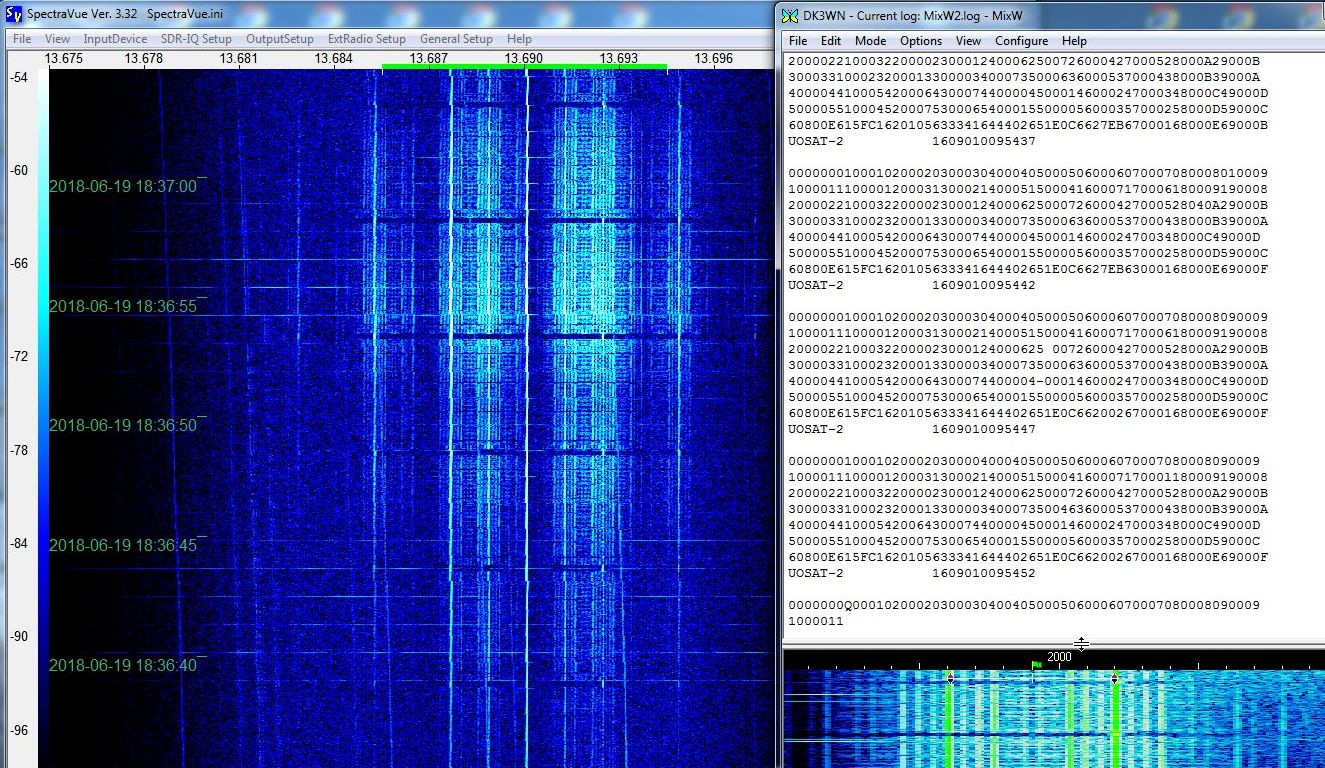Open SpectraVue File menu
The height and width of the screenshot is (768, 1325).
(21, 39)
